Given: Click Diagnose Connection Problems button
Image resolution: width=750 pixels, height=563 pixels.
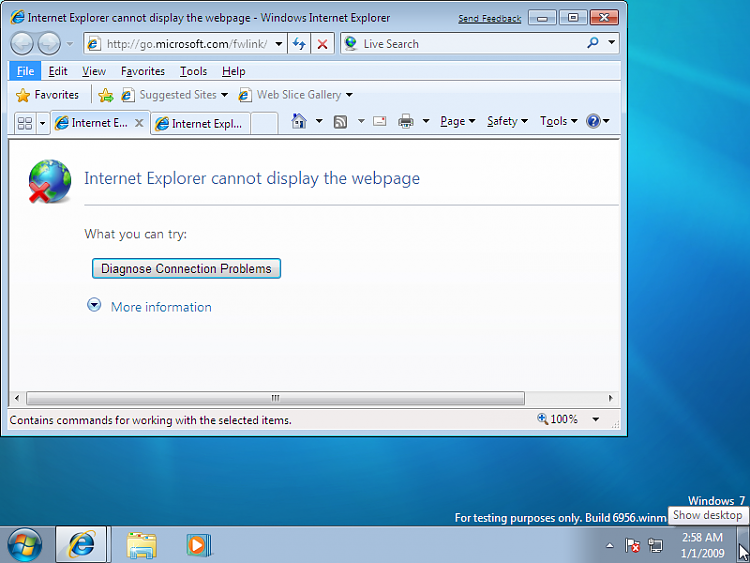Looking at the screenshot, I should click(x=186, y=268).
